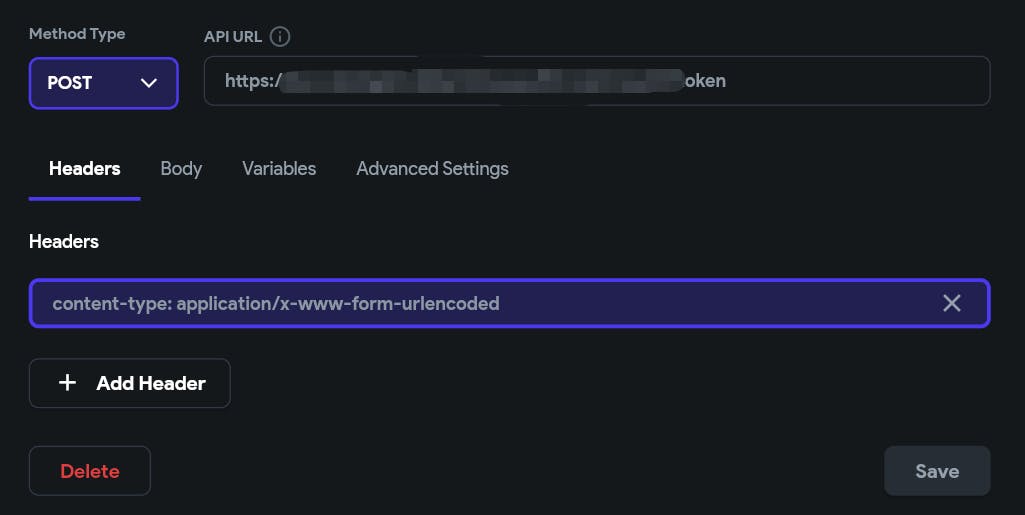The image size is (1025, 515).
Task: Save the API configuration
Action: pyautogui.click(x=937, y=471)
